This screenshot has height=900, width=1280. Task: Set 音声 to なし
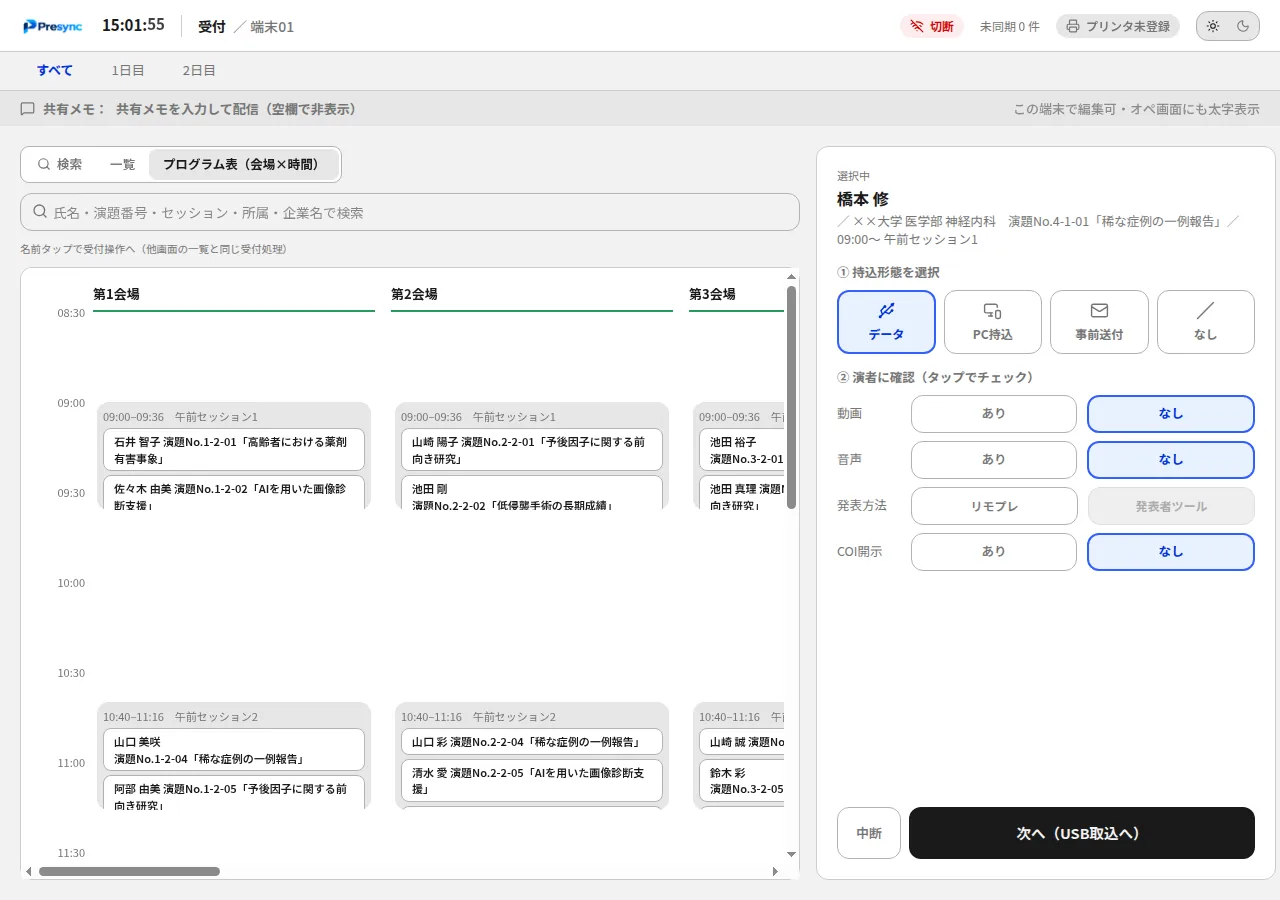coord(1171,460)
